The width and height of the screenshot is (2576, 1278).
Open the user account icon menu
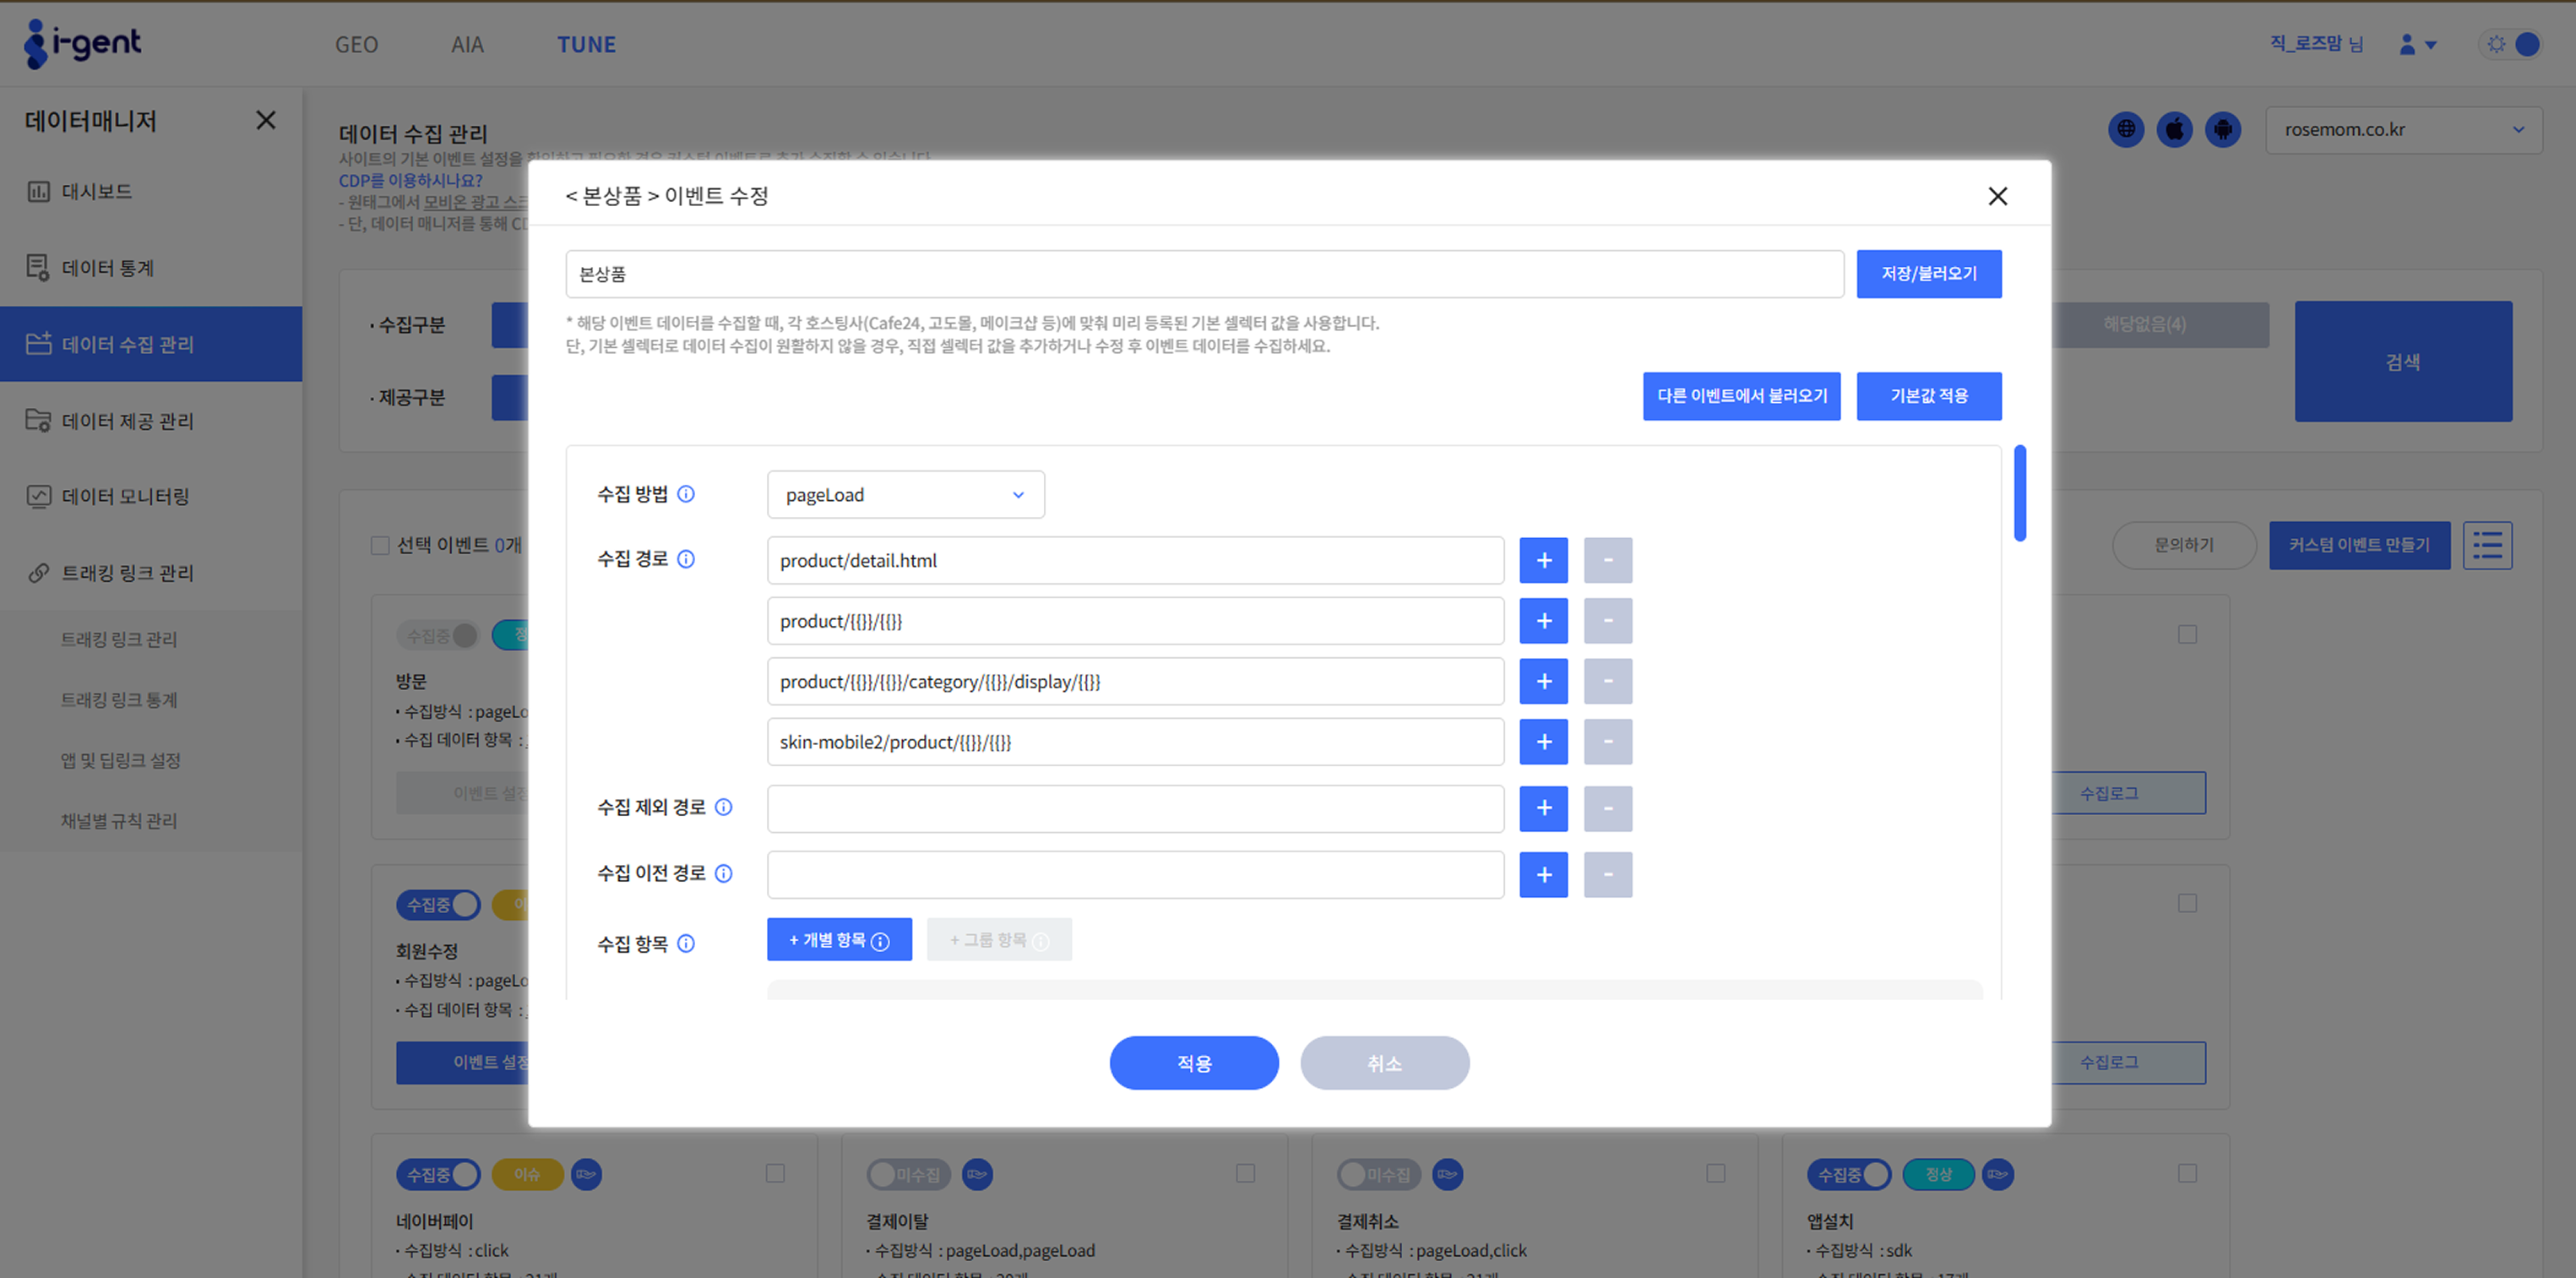coord(2418,44)
